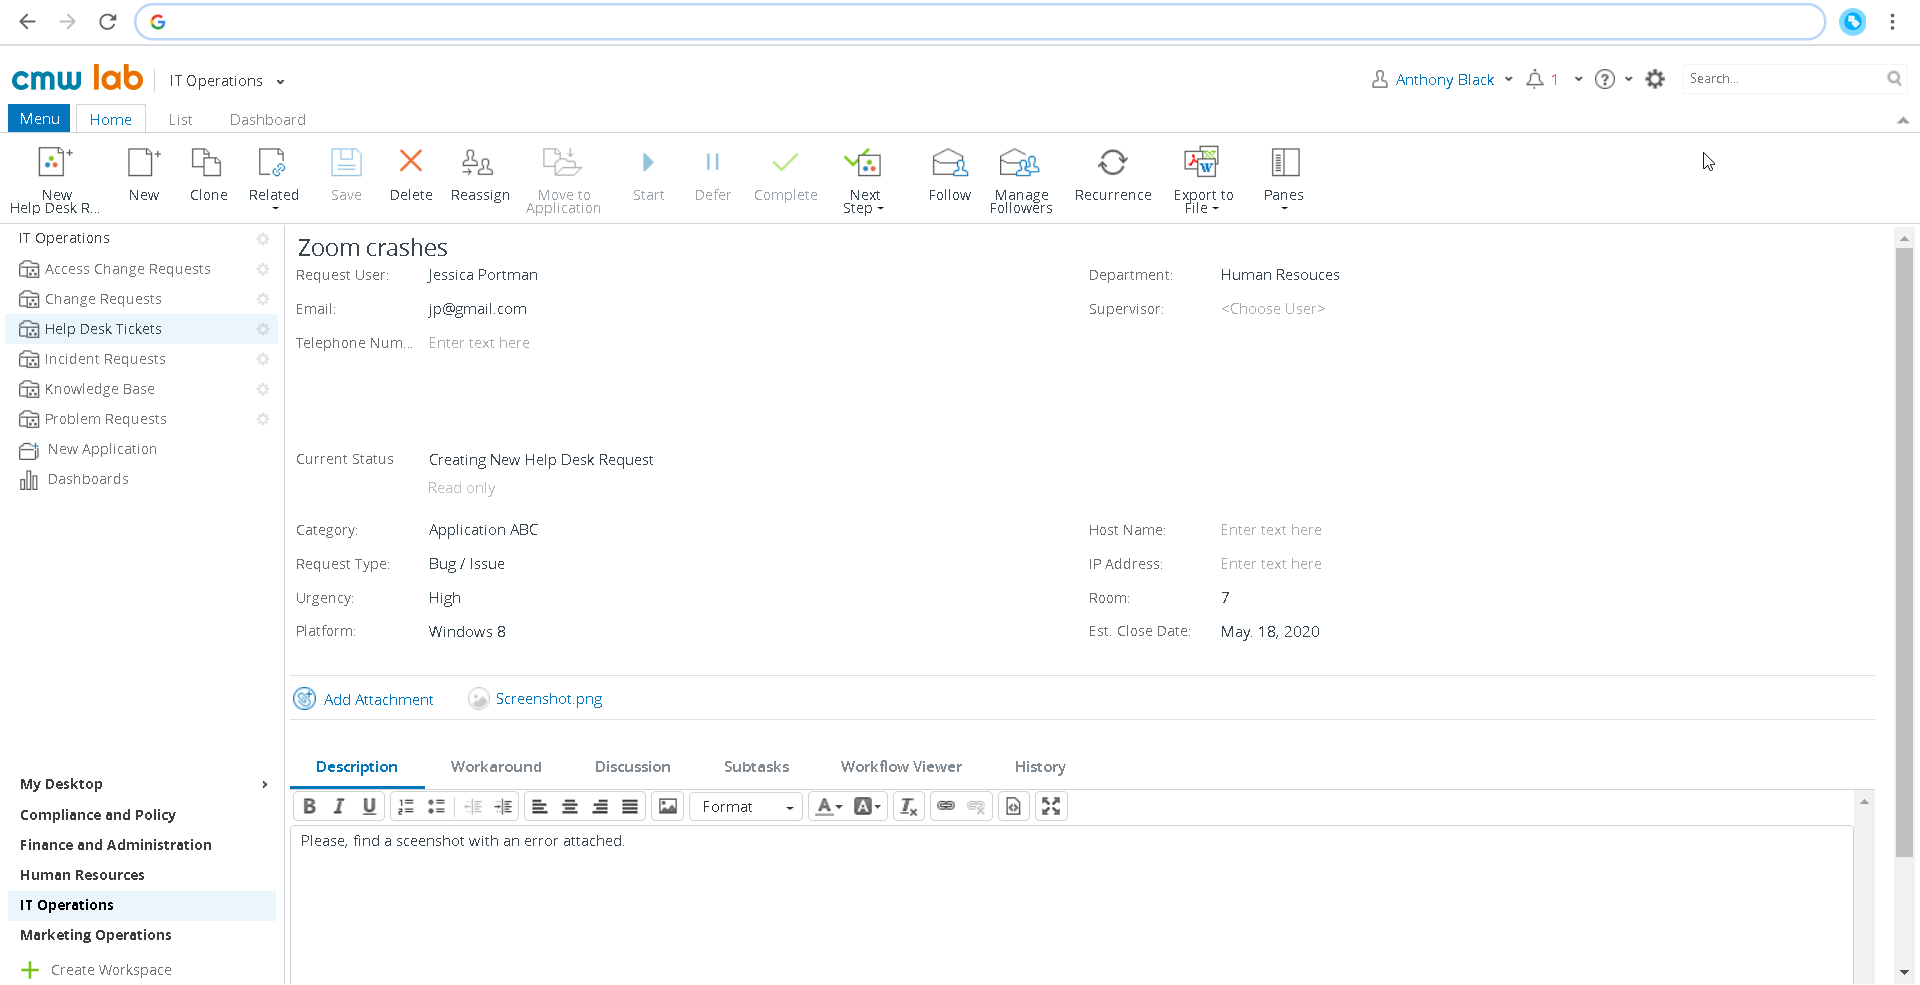The image size is (1920, 985).
Task: Switch to the List ribbon tab
Action: coord(180,119)
